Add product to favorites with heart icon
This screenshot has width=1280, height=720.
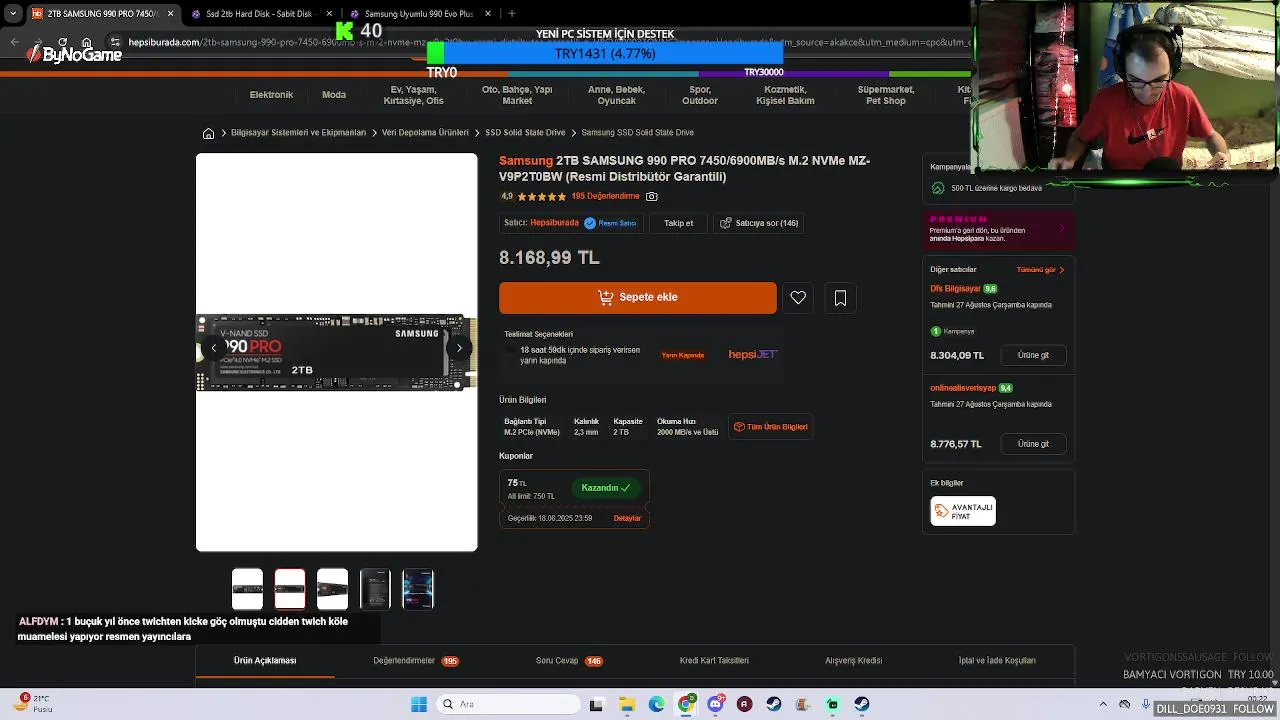[798, 298]
